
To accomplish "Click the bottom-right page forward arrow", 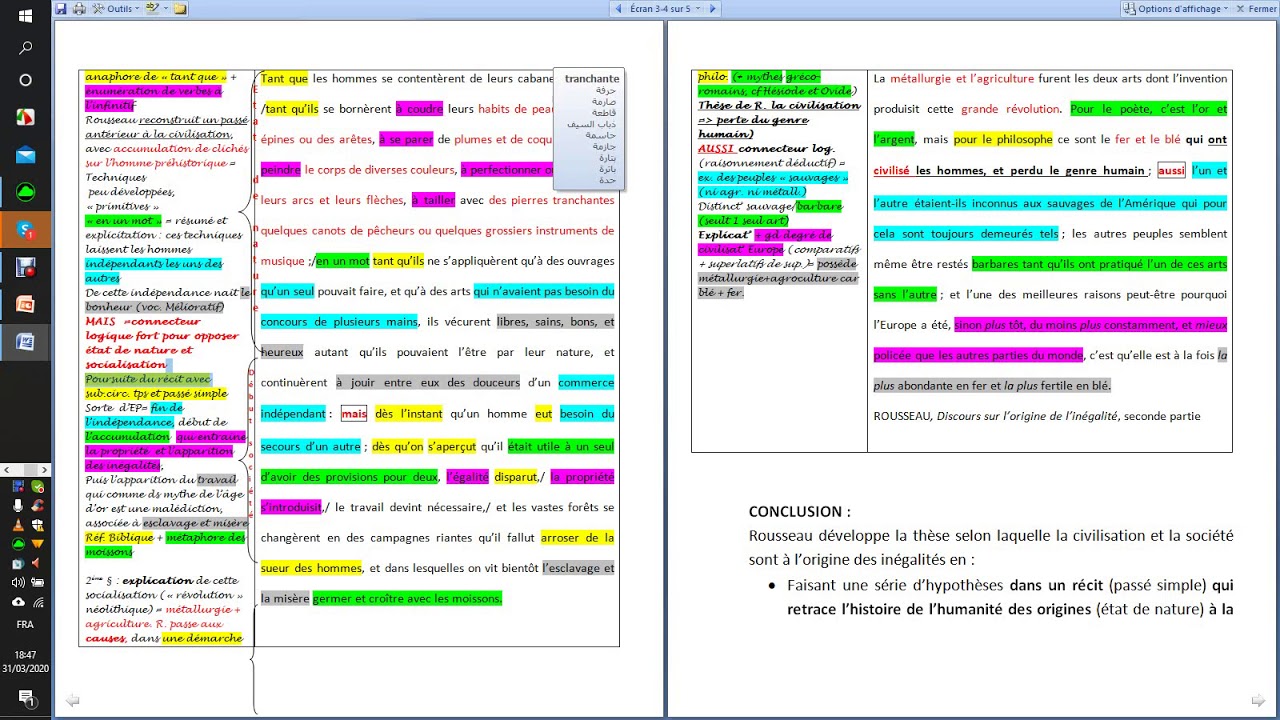I will pyautogui.click(x=1258, y=701).
